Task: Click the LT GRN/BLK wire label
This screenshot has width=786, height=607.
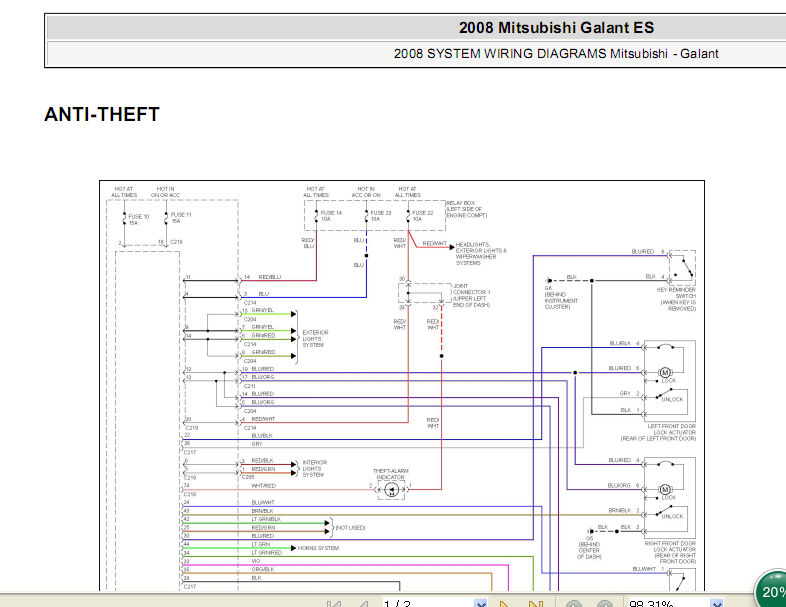Action: pos(266,519)
